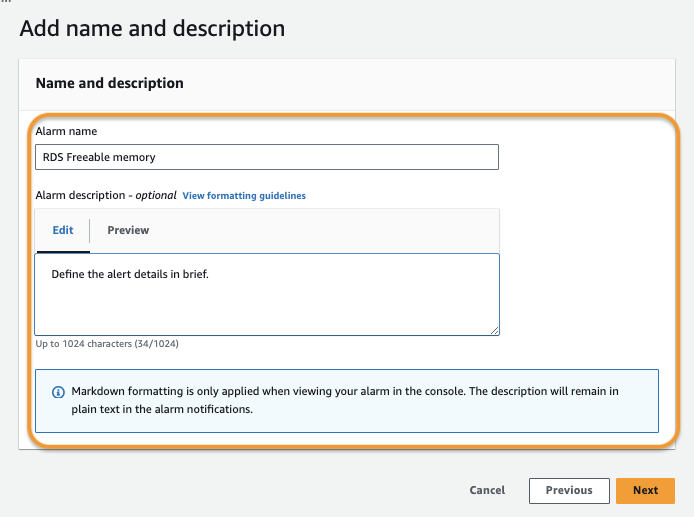Click the 'Alarm name' label
Screen dimensions: 694x517
click(66, 131)
